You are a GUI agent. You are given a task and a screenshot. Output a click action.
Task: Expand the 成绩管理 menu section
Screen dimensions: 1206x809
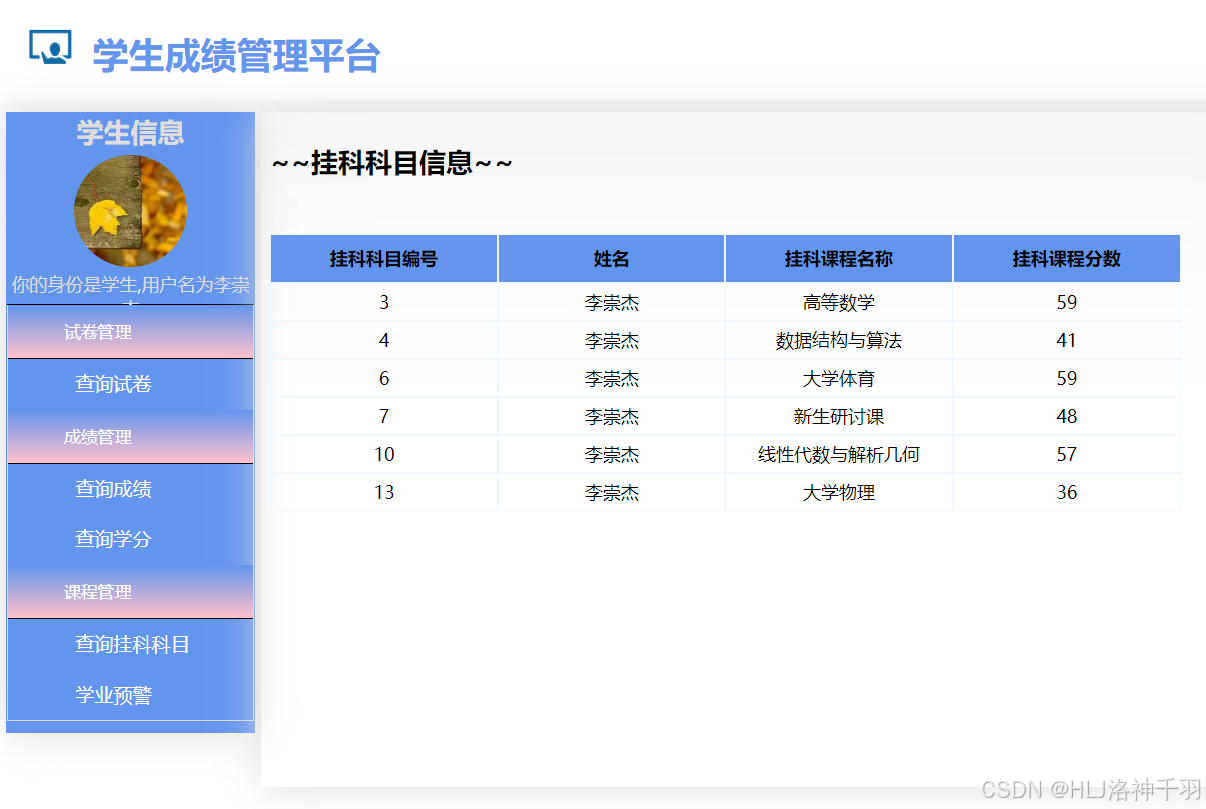[x=130, y=437]
